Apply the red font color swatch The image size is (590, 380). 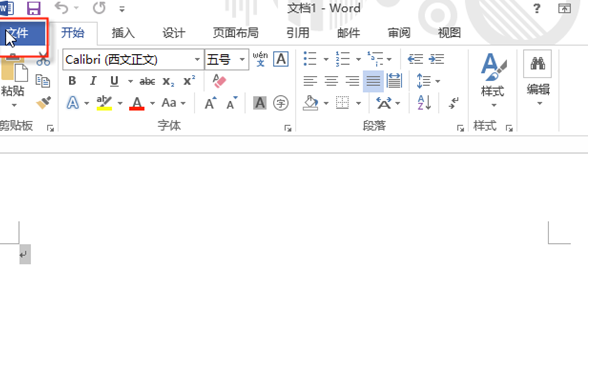pyautogui.click(x=137, y=103)
